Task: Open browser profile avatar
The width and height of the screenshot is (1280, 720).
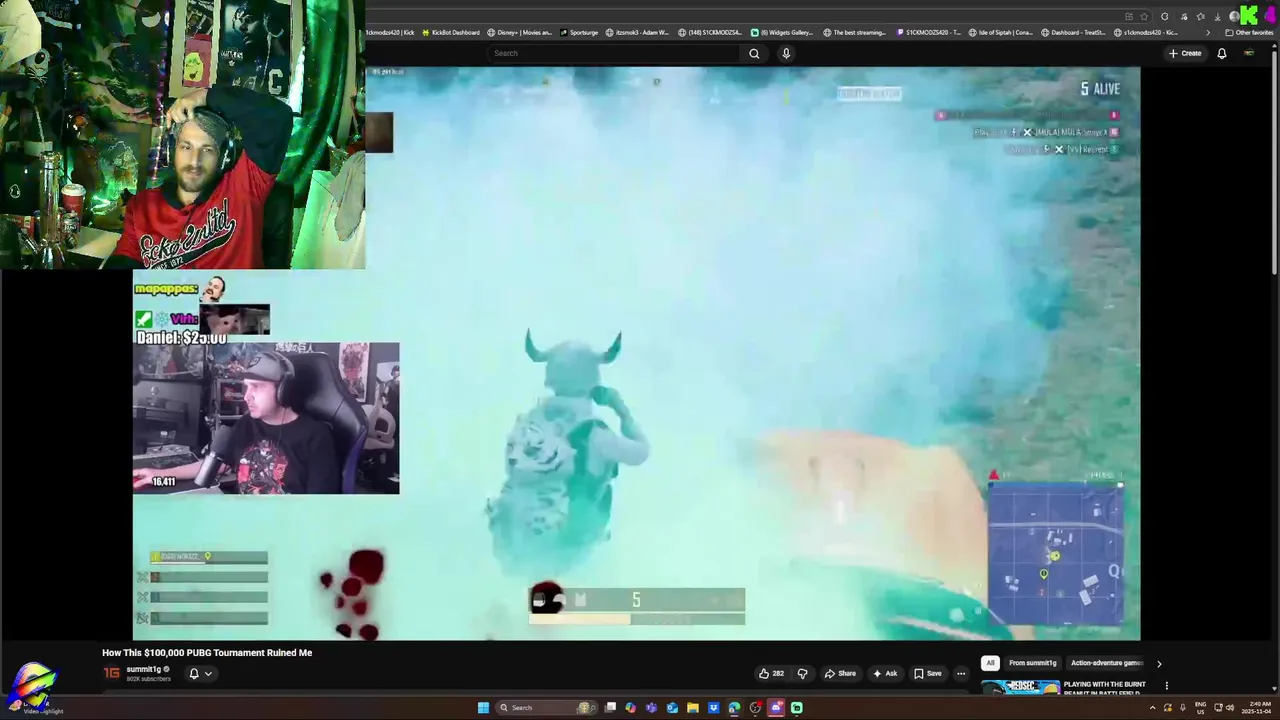Action: (x=1235, y=16)
